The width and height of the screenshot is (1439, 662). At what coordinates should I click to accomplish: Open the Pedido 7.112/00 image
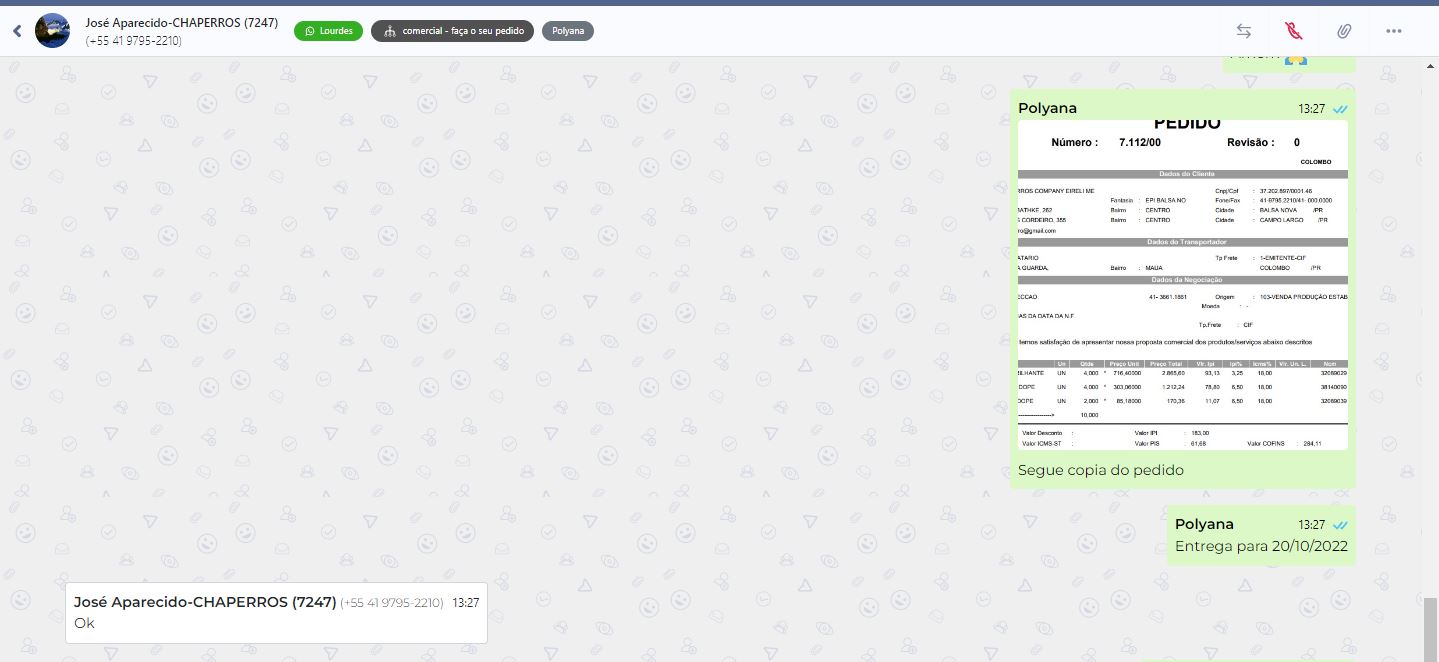[1182, 285]
